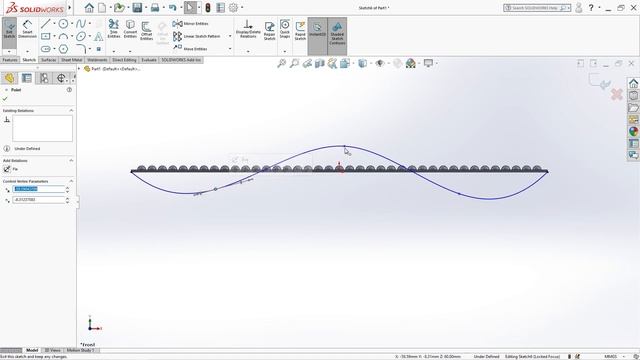Confirm the Point property with green checkmark
Screen dimensions: 640x360
[x=5, y=99]
